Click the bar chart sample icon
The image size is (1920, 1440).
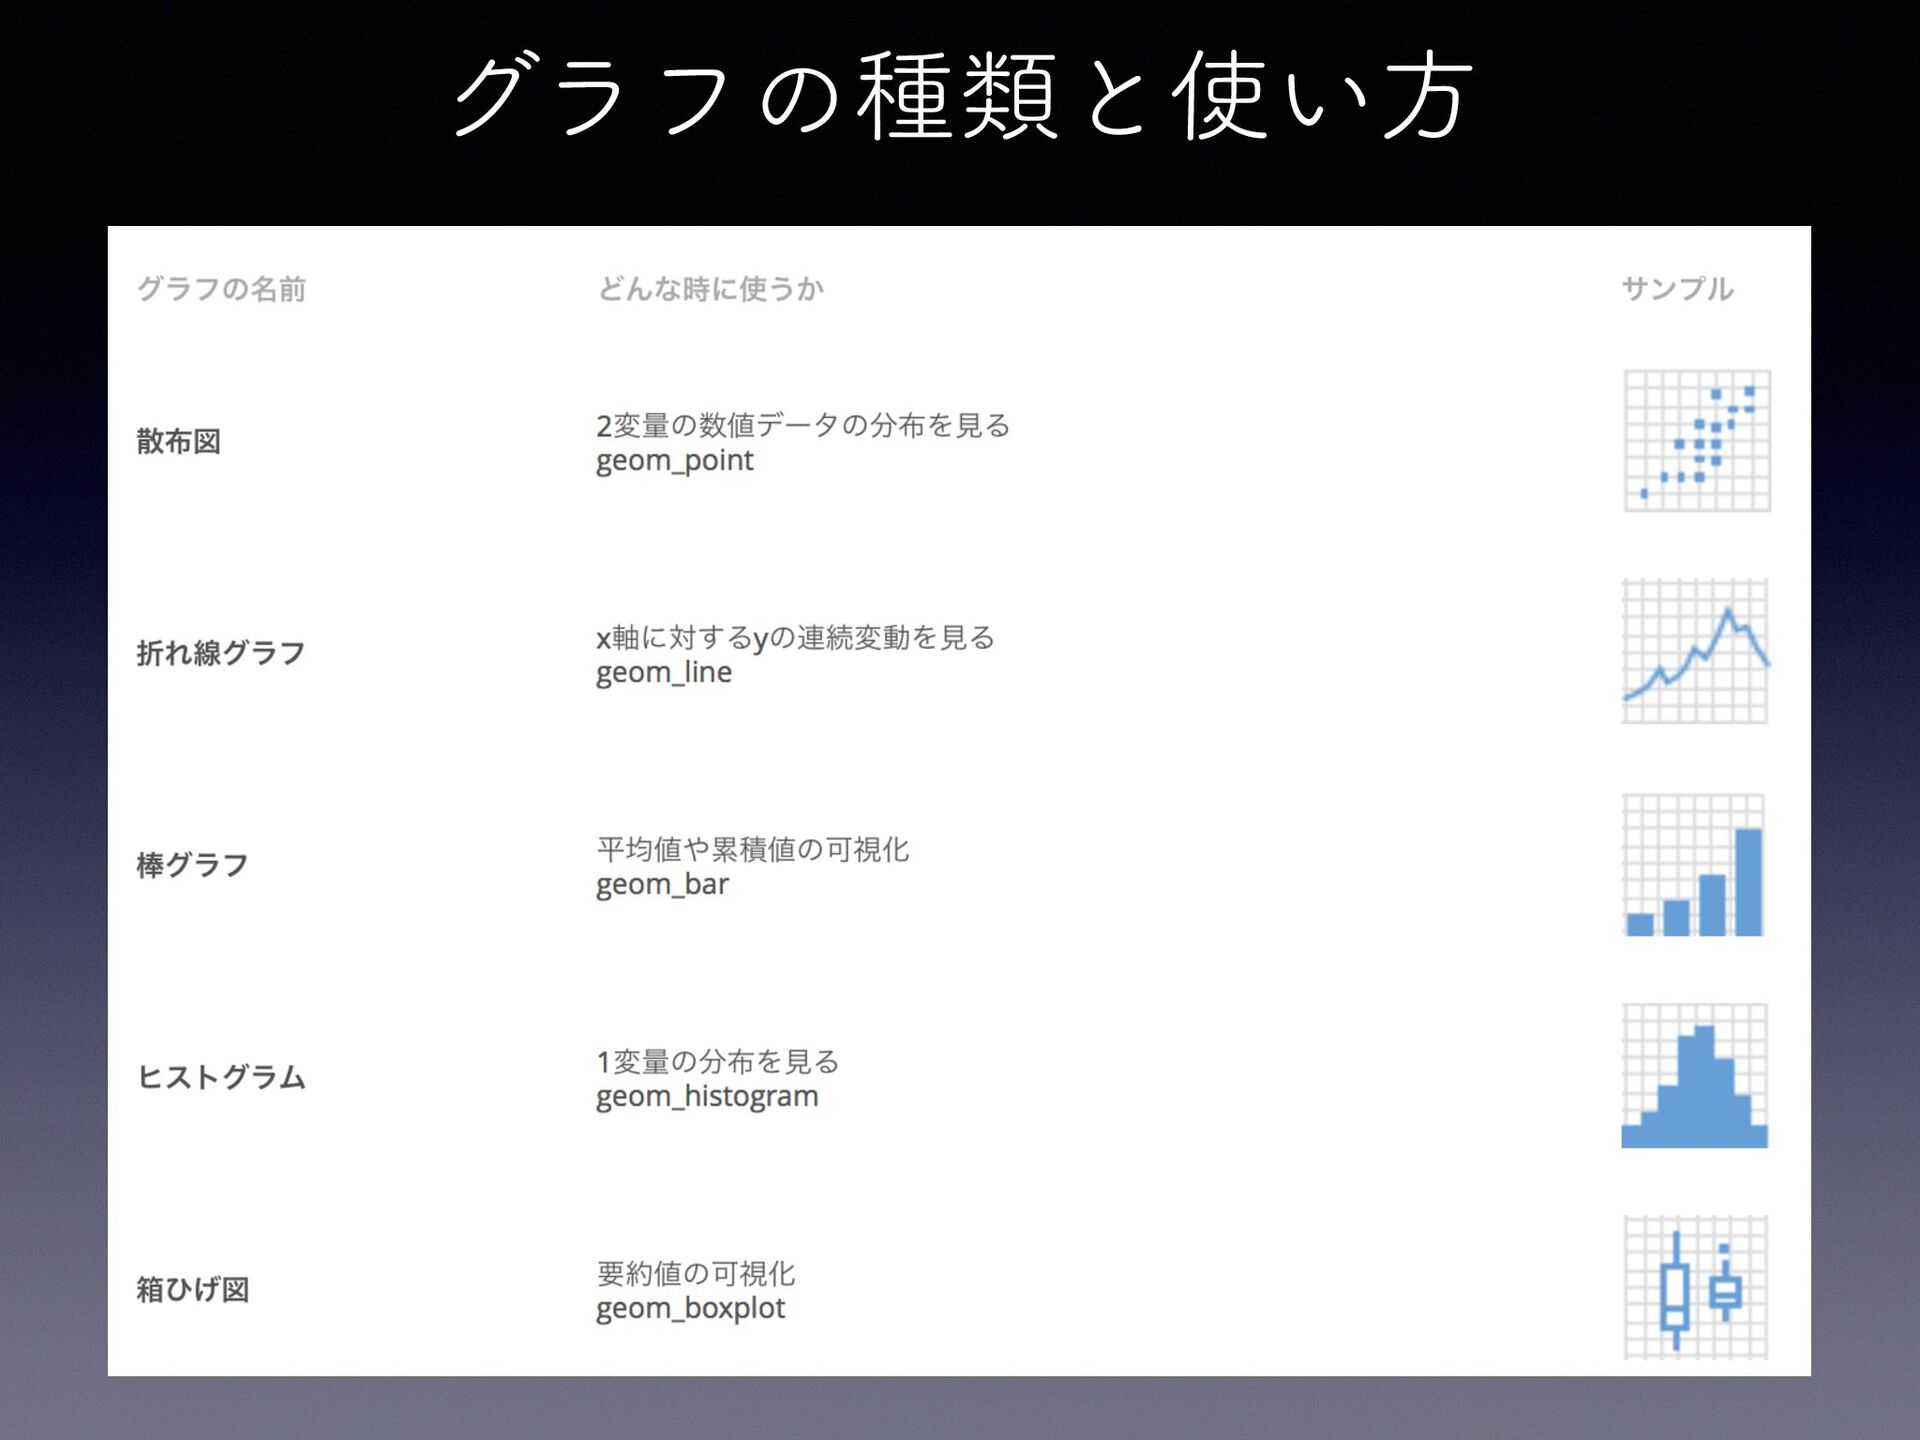(x=1693, y=865)
